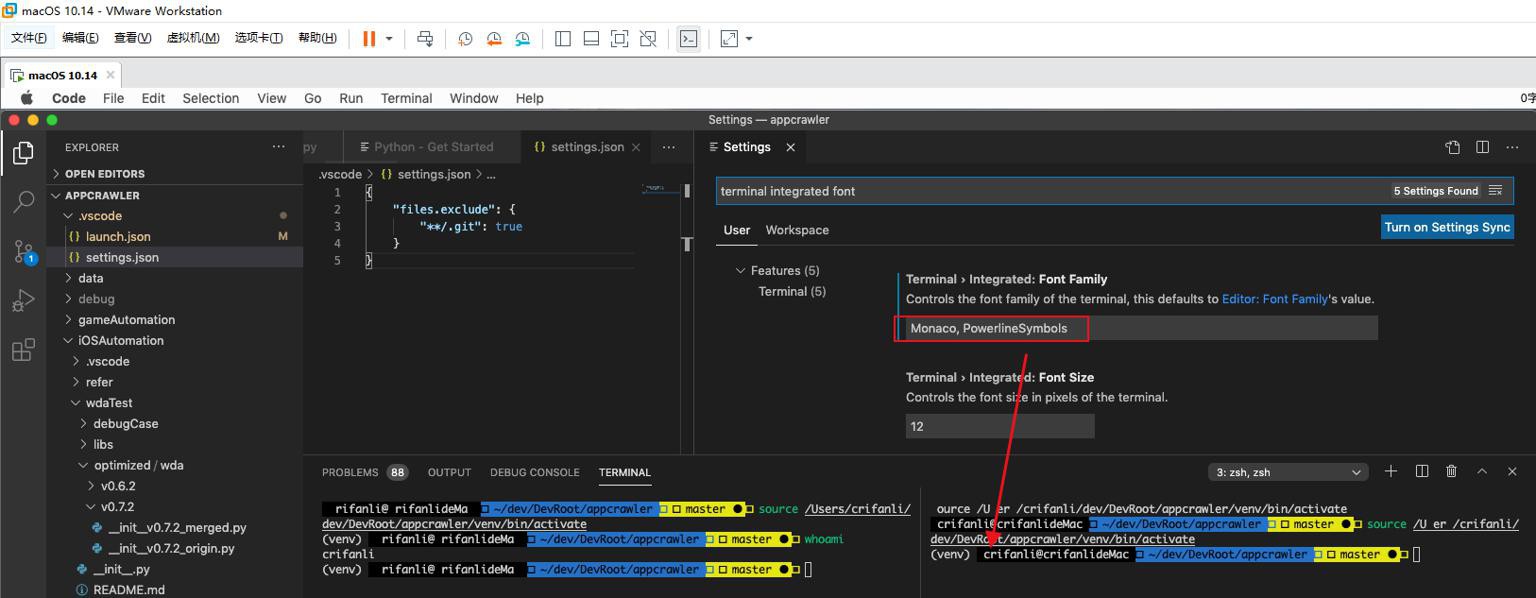
Task: Click the VMware pause virtual machine button
Action: point(369,38)
